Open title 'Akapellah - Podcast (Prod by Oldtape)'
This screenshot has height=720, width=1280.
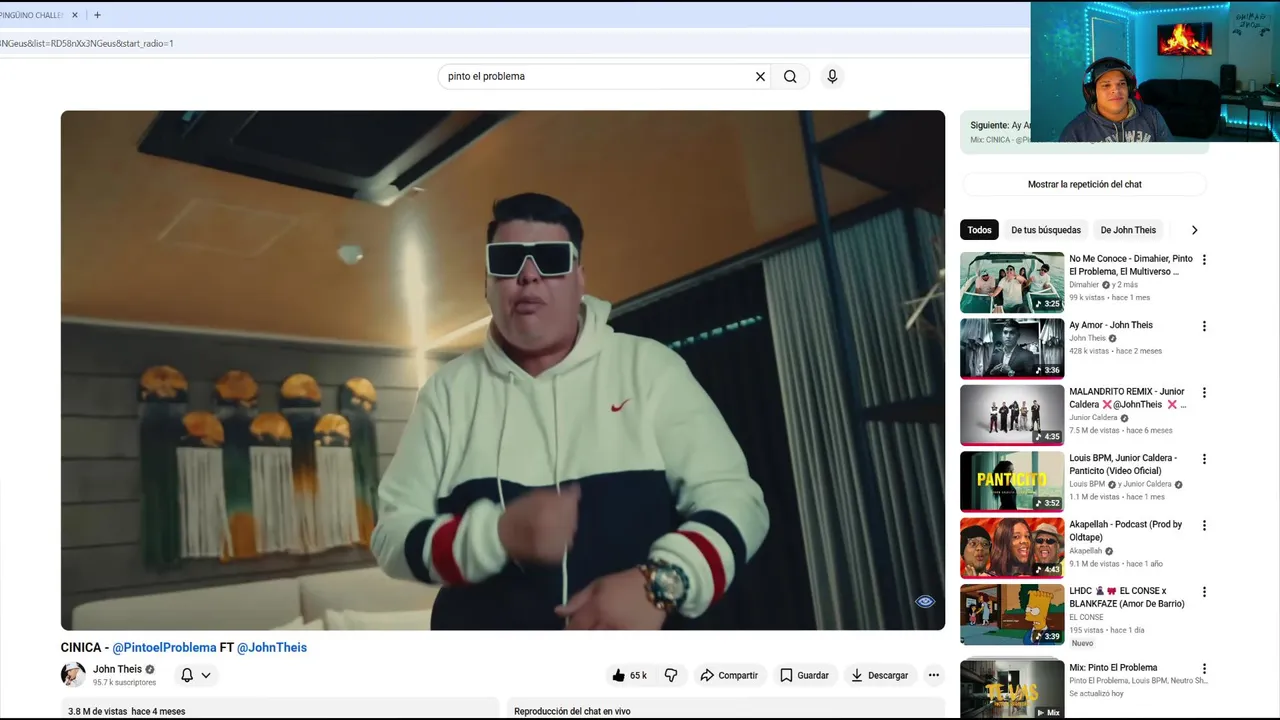click(x=1126, y=530)
